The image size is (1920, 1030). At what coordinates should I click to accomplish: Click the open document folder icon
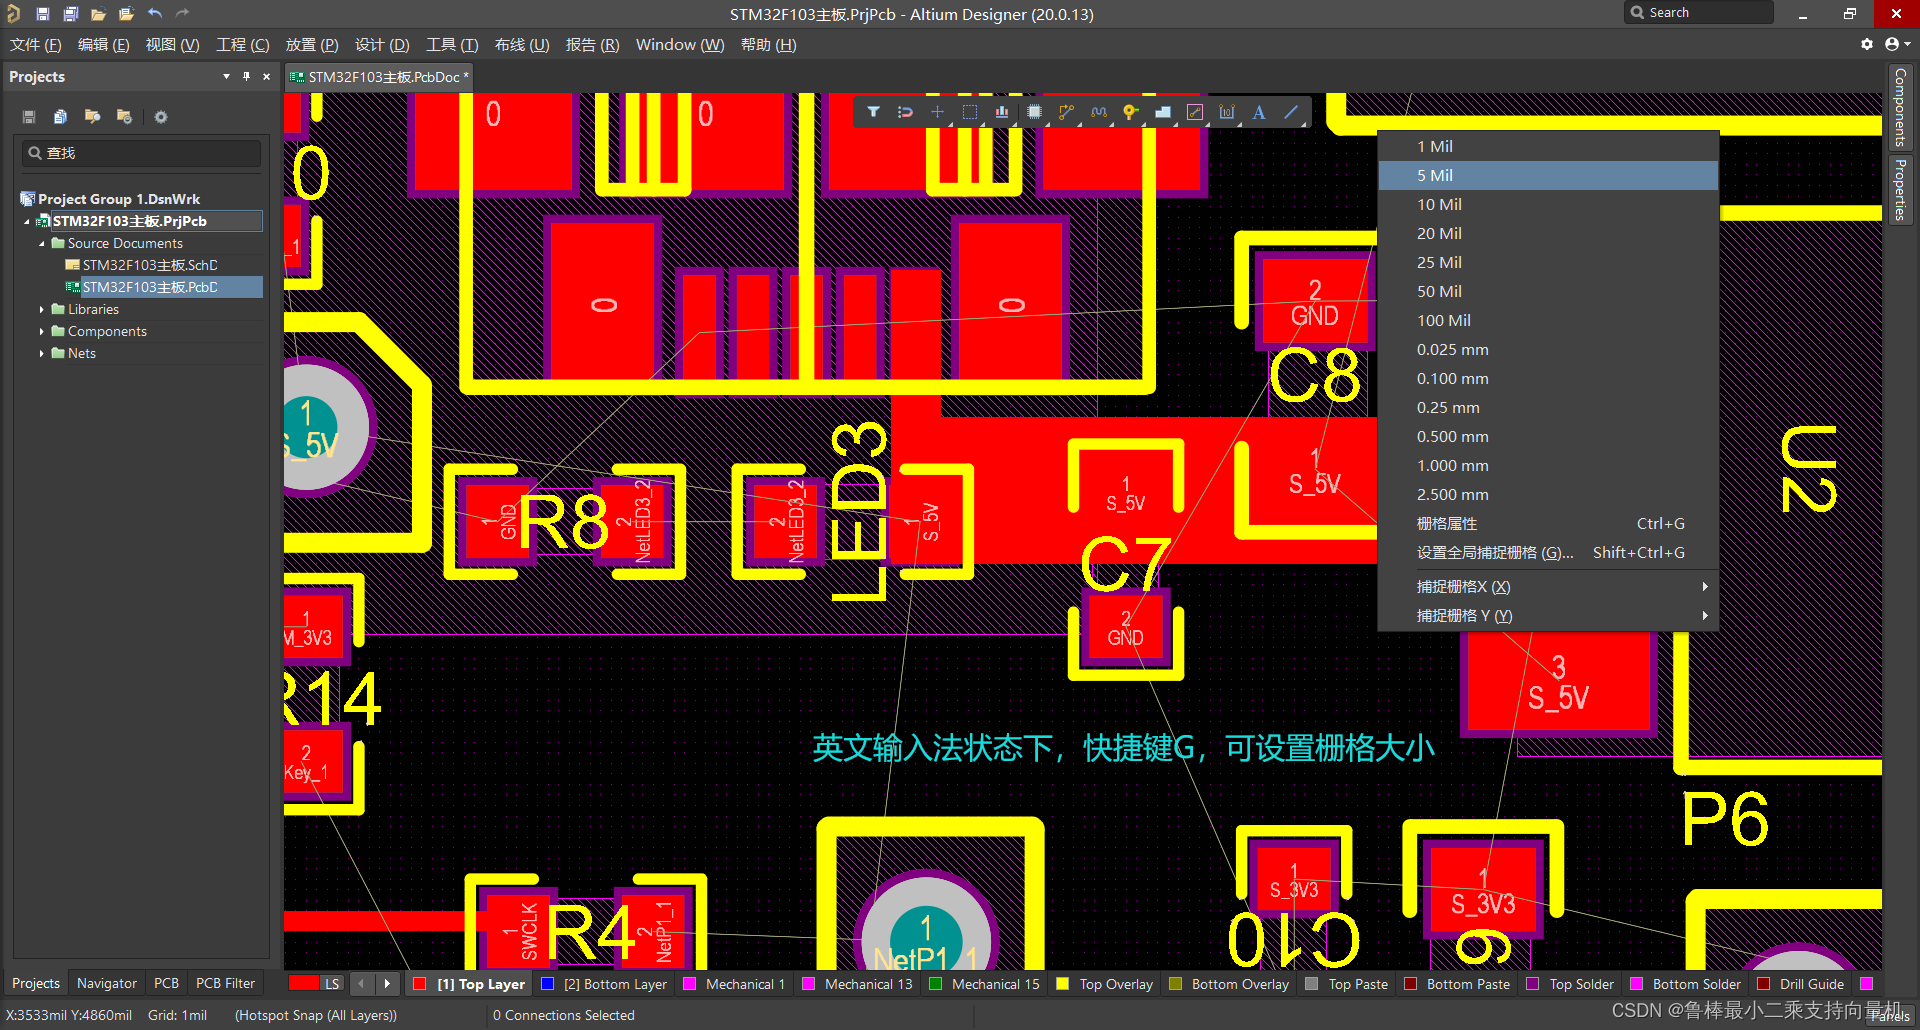point(98,14)
